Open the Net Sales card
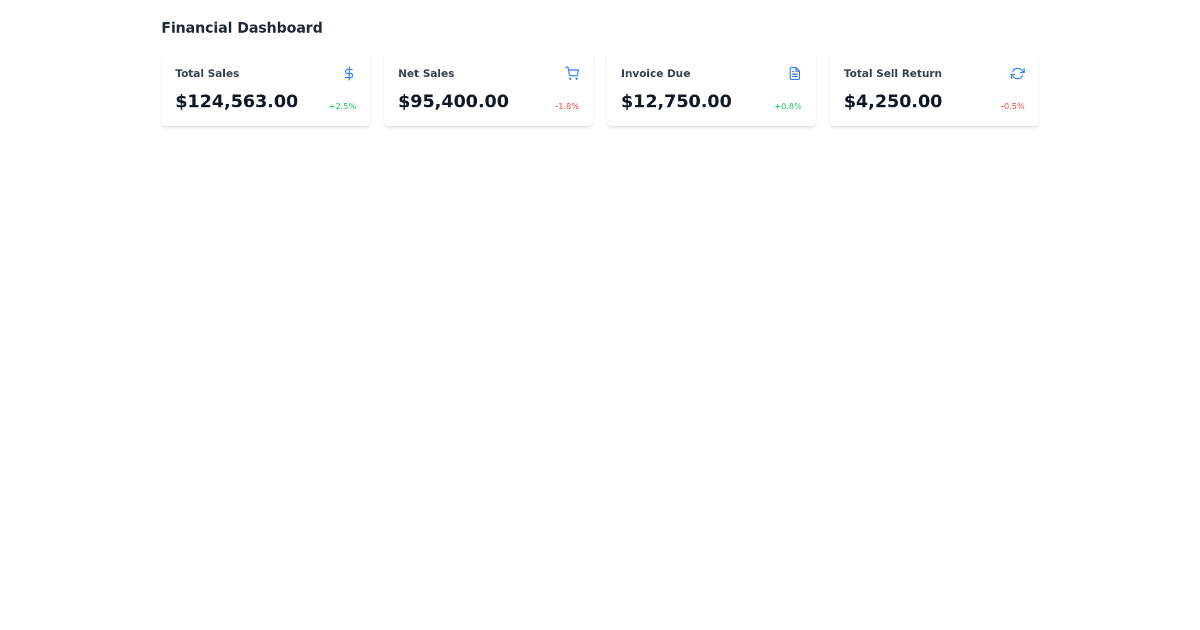Screen dimensions: 1200x630 pyautogui.click(x=488, y=88)
